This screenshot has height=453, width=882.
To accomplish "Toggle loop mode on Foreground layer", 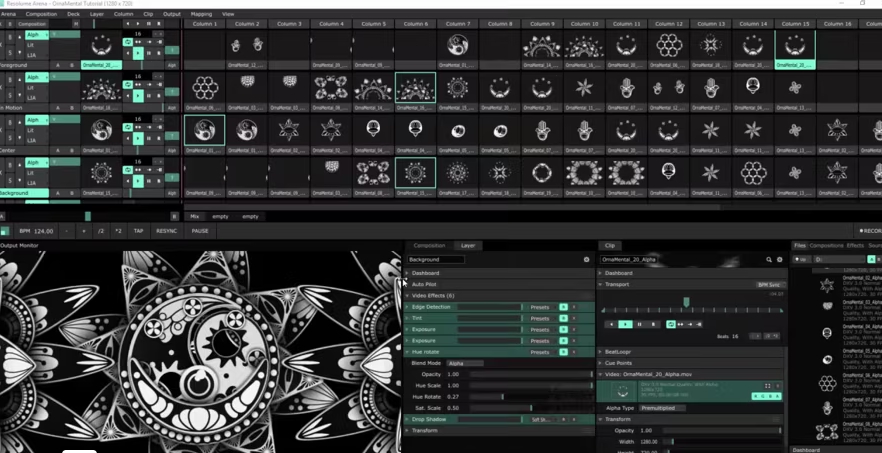I will pyautogui.click(x=127, y=42).
